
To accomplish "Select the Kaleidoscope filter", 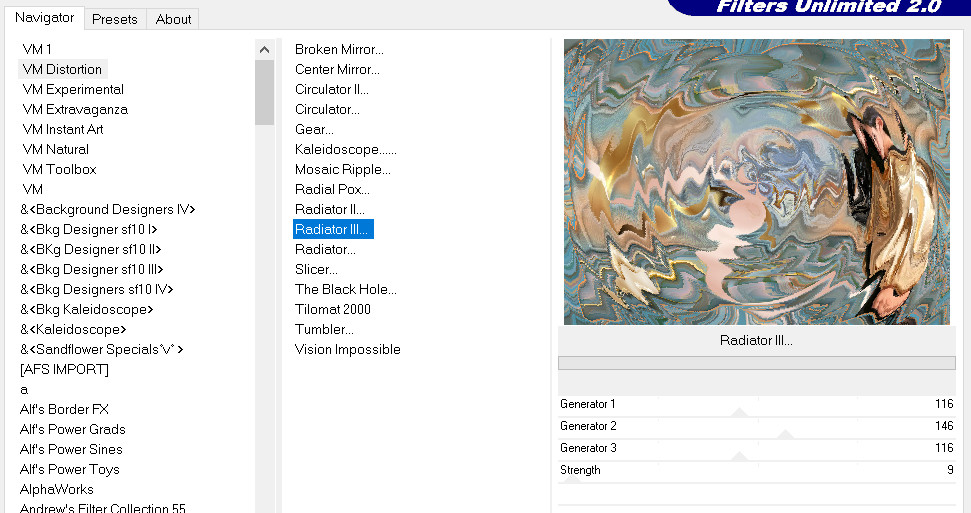I will pyautogui.click(x=346, y=149).
